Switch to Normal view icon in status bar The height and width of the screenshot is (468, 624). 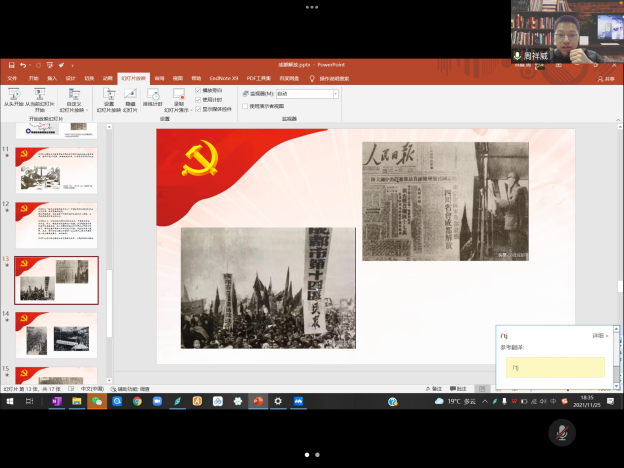coord(482,389)
